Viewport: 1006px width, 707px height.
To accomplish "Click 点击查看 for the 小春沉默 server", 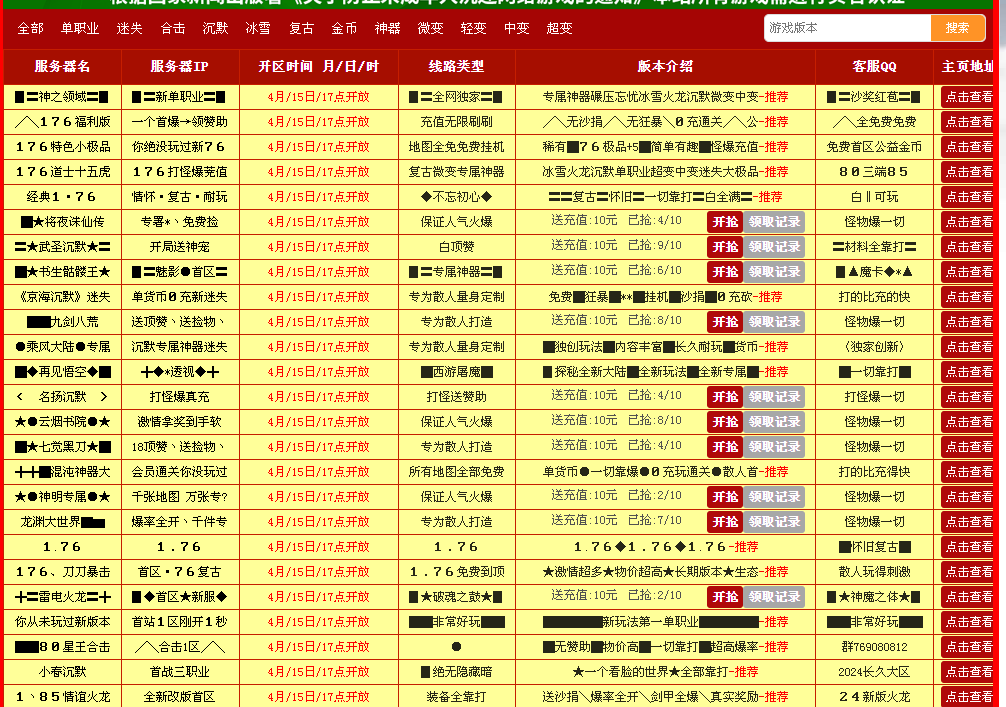I will (968, 672).
